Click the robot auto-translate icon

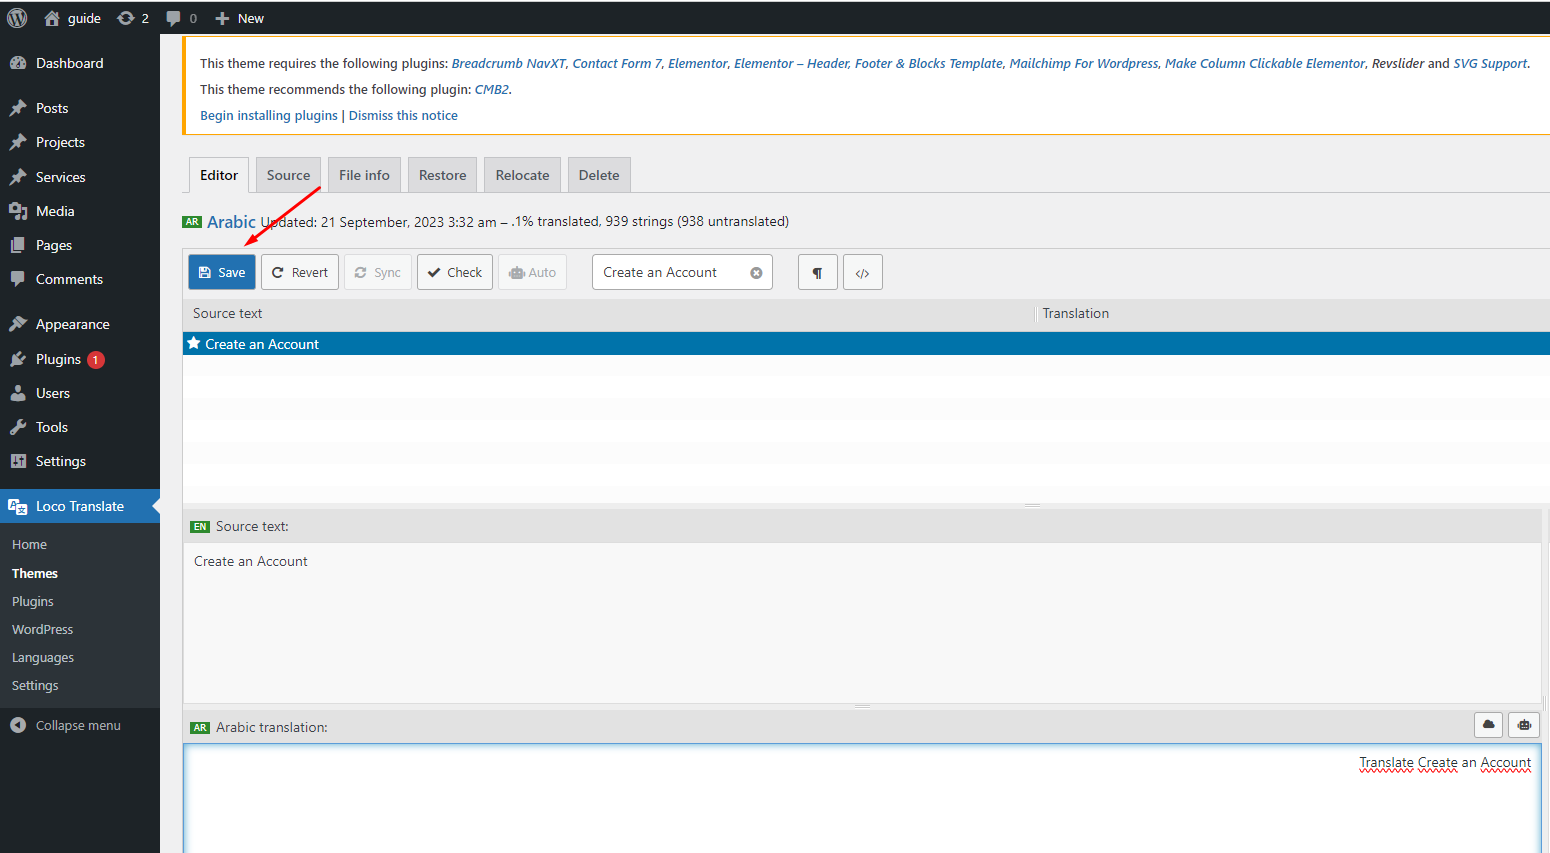click(x=1524, y=725)
